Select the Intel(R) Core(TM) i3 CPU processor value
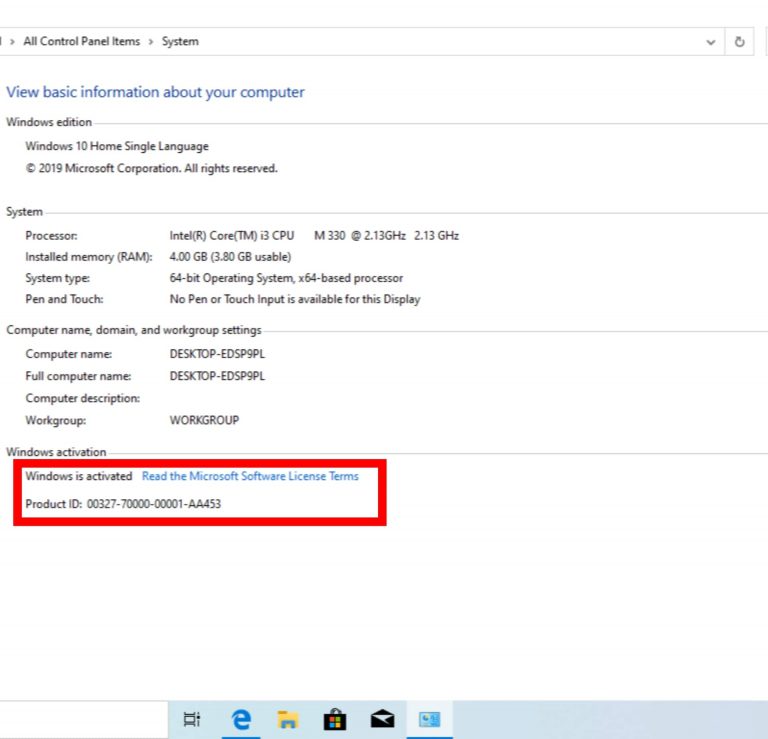This screenshot has width=768, height=739. coord(314,236)
